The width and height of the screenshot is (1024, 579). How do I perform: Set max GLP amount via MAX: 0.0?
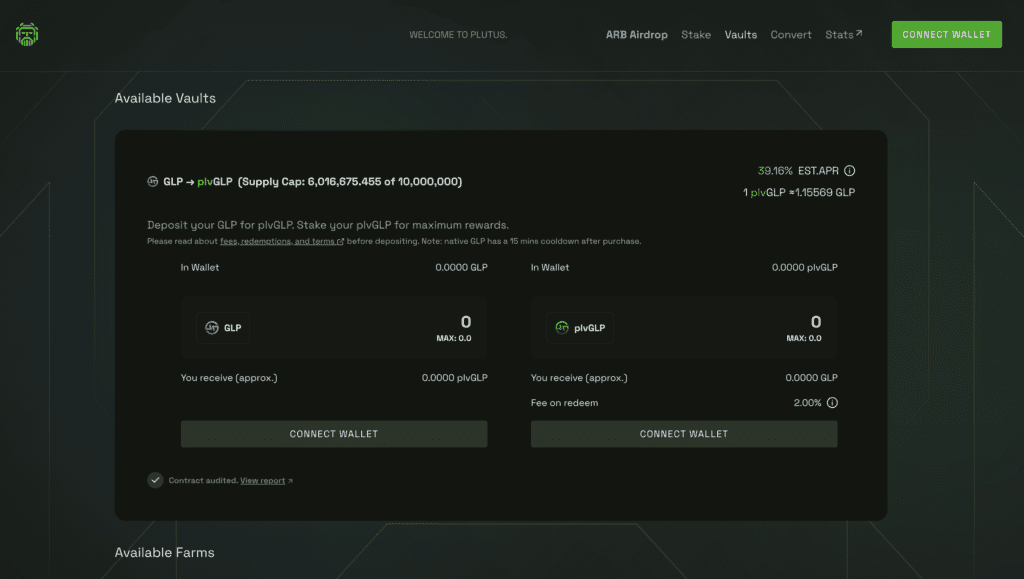tap(454, 338)
